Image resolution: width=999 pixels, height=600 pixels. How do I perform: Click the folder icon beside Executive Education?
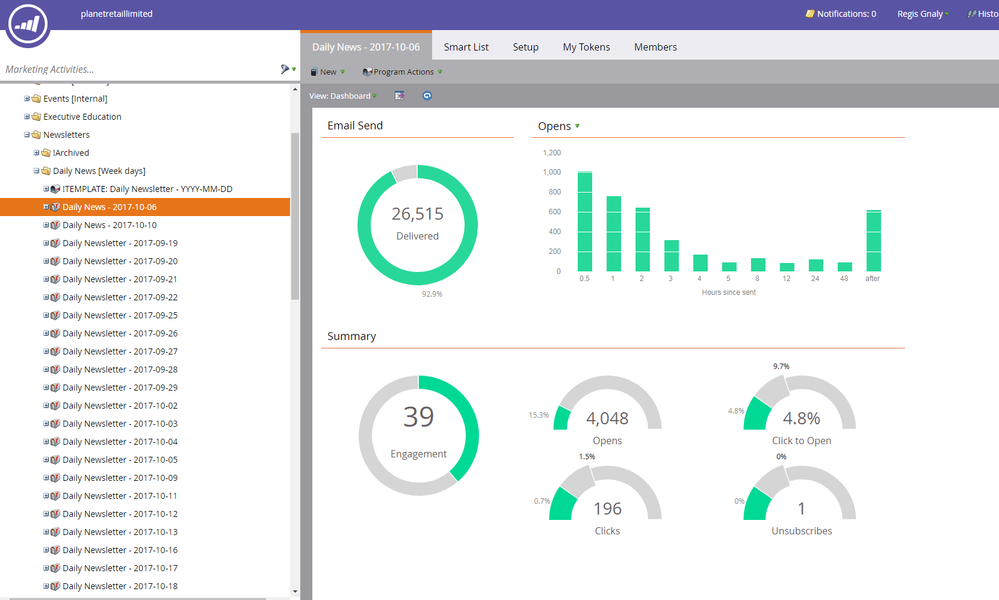click(x=36, y=117)
